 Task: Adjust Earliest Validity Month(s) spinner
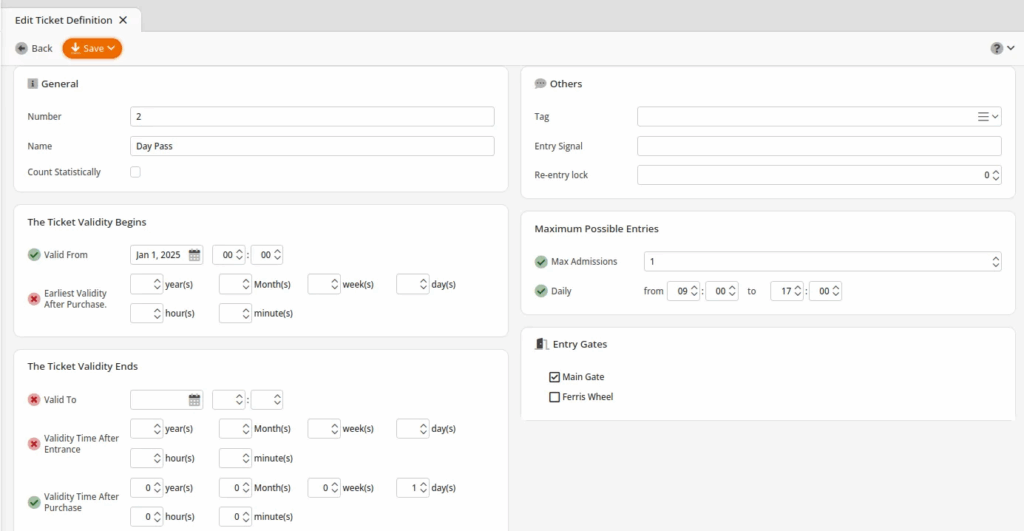click(246, 284)
